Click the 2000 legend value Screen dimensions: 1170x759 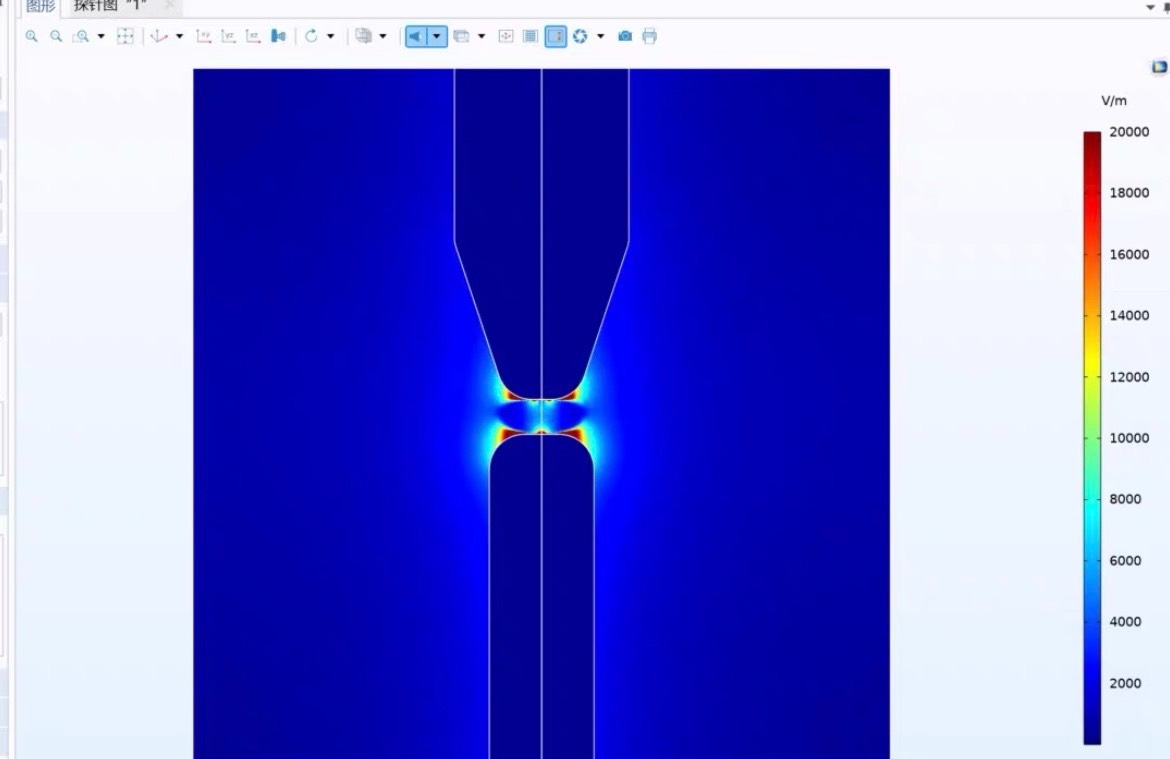click(1125, 683)
